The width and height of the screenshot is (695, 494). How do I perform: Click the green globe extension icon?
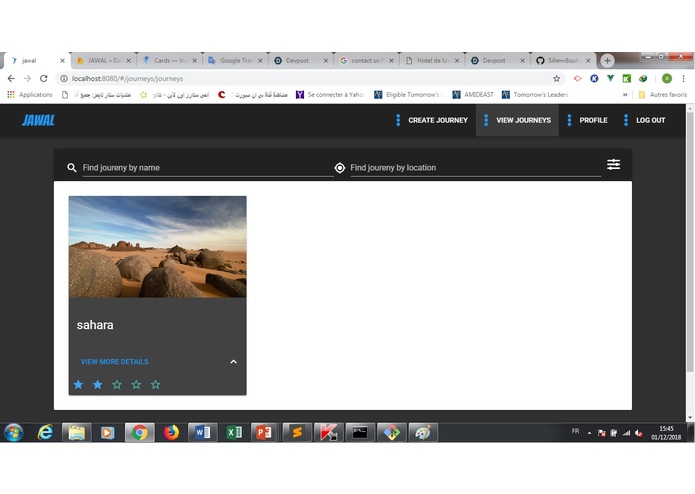click(x=643, y=78)
